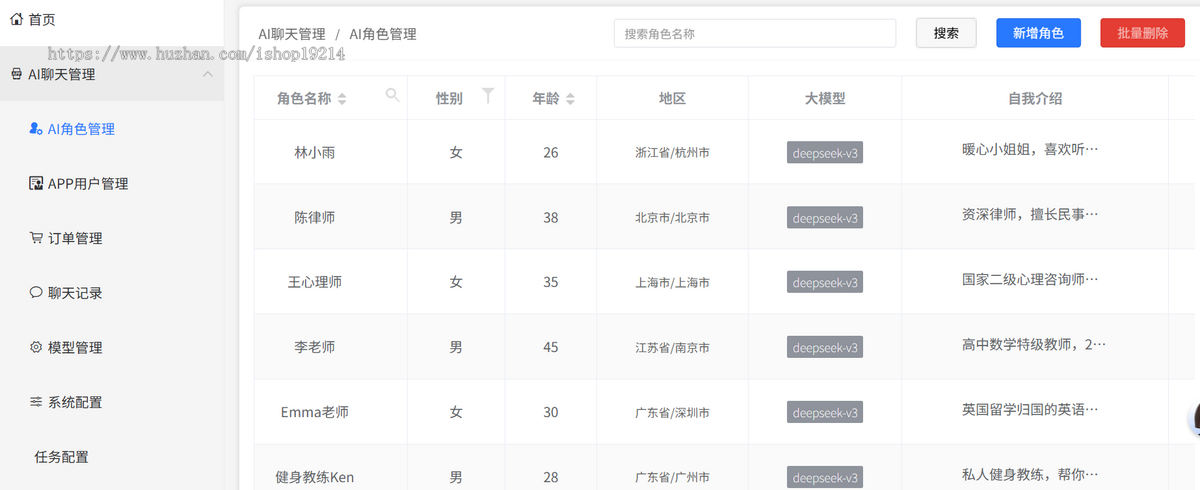Click the gear icon for 模型管理
The height and width of the screenshot is (490, 1200).
[37, 347]
